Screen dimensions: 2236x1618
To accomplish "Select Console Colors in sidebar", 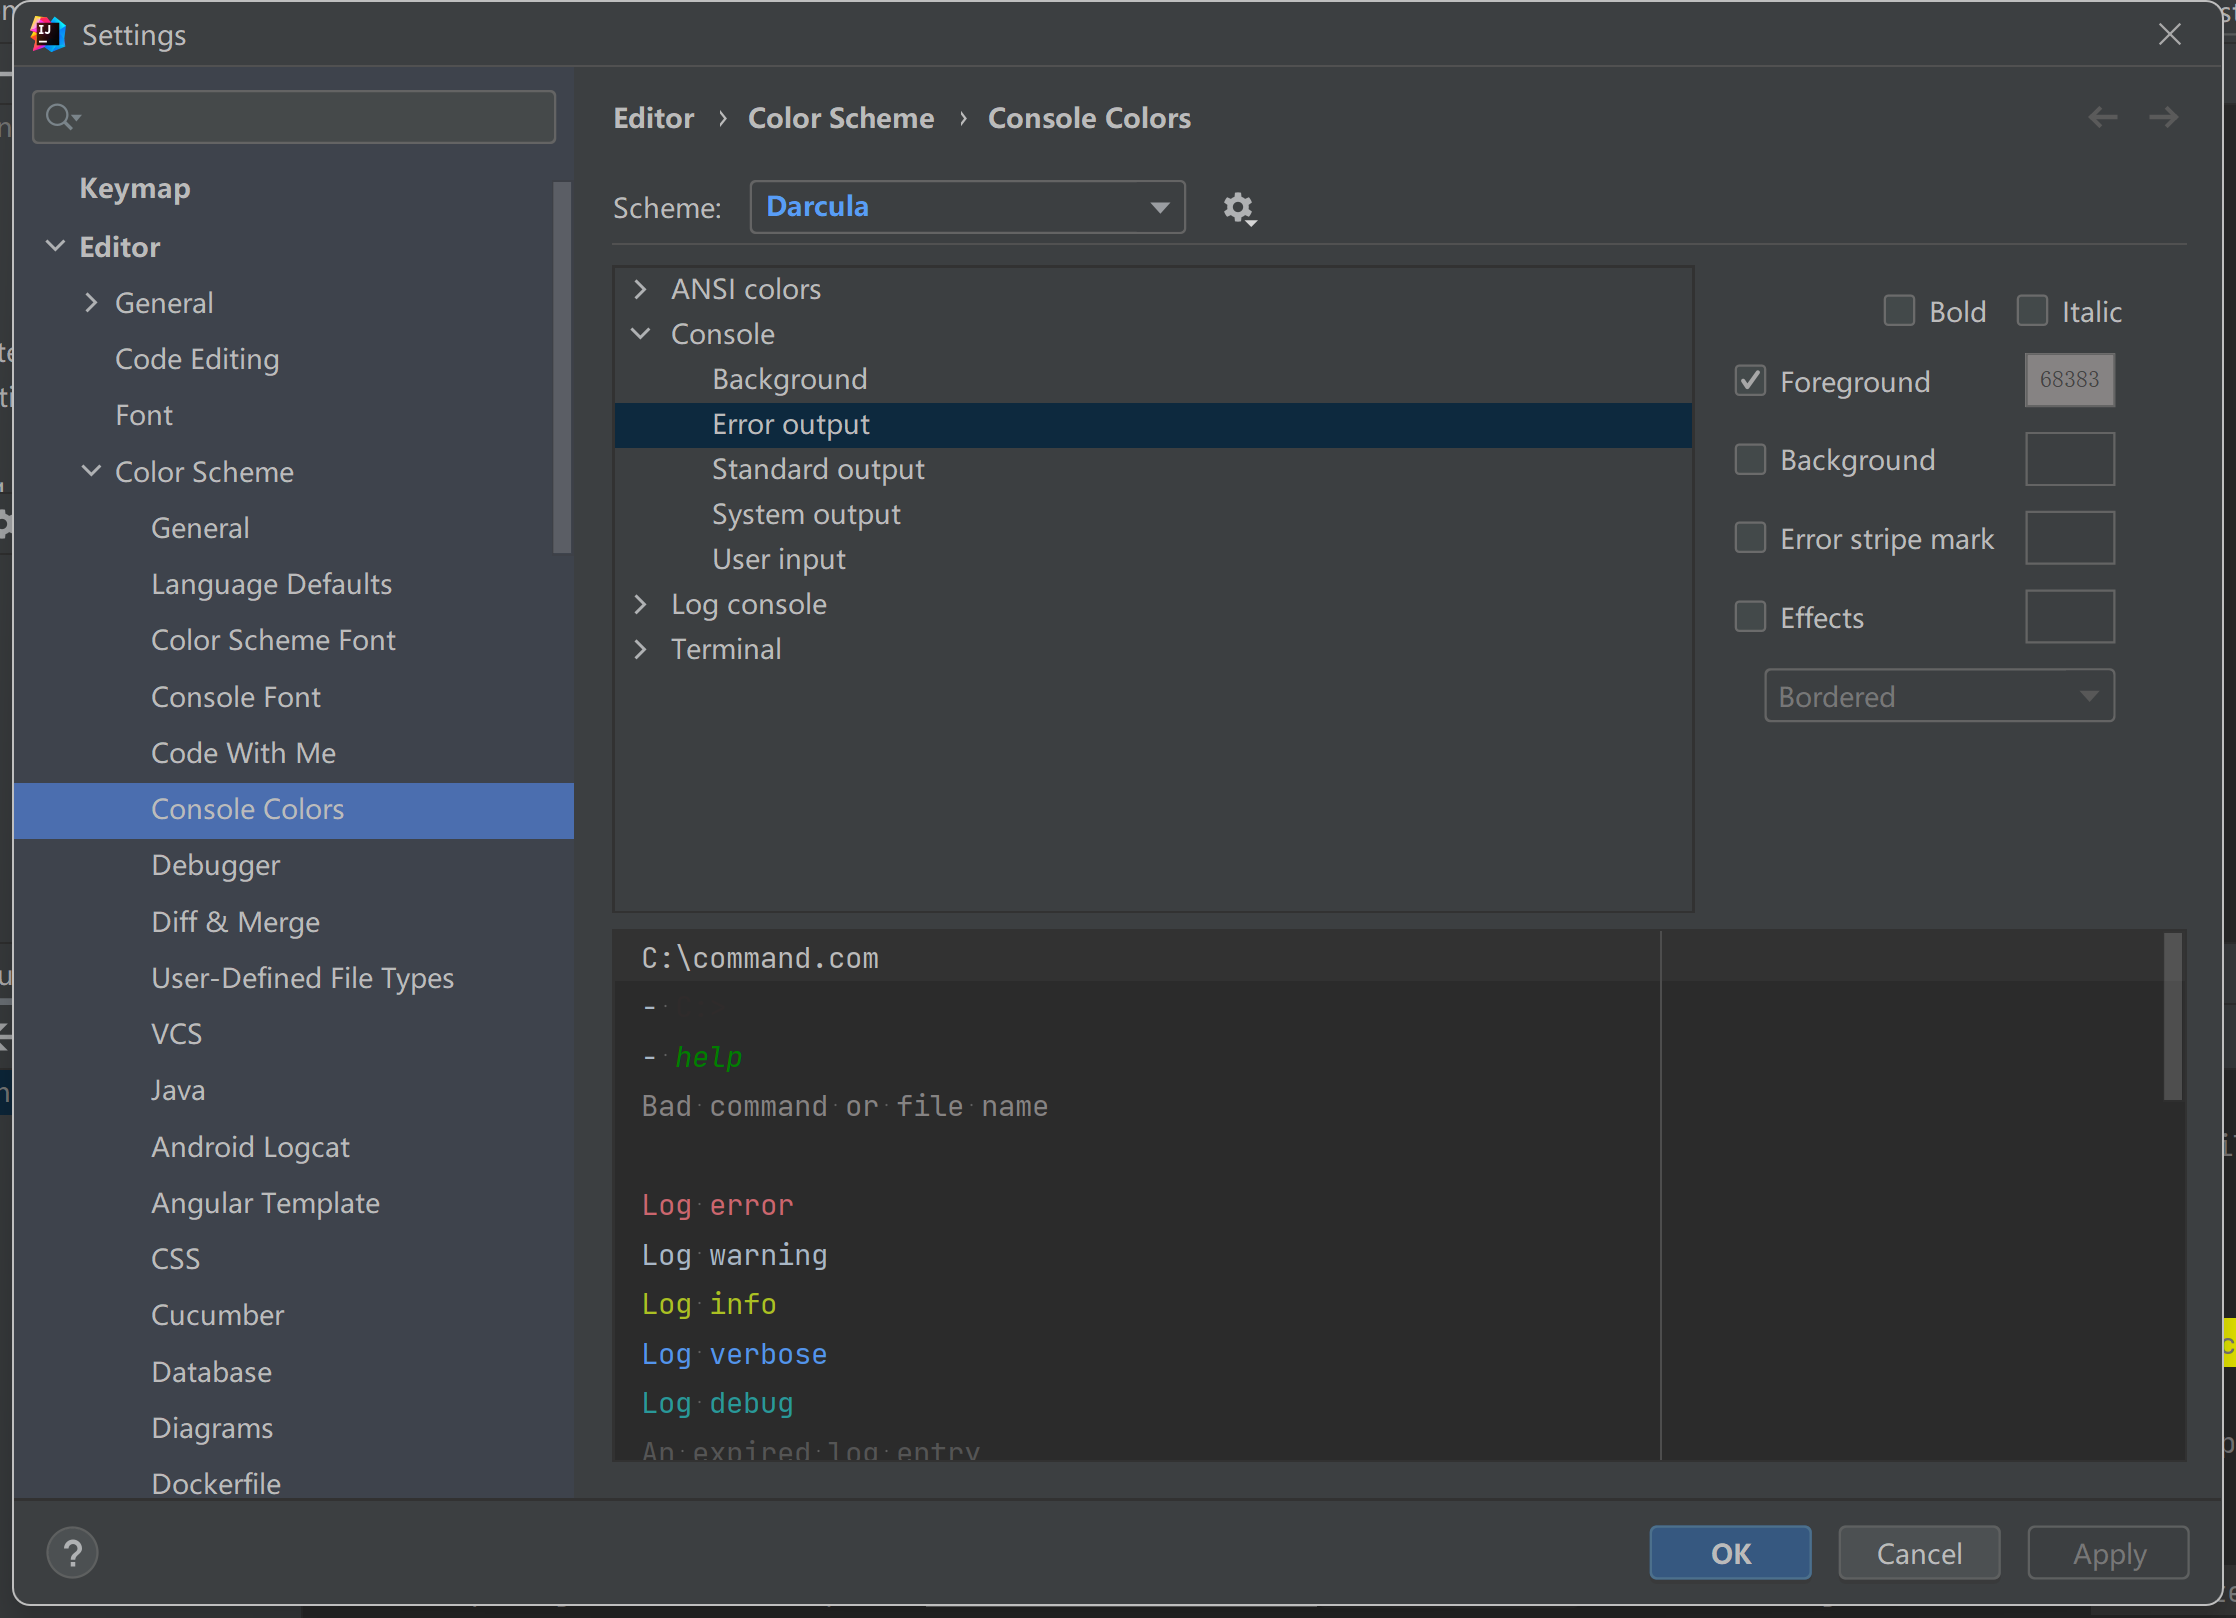I will click(x=294, y=810).
